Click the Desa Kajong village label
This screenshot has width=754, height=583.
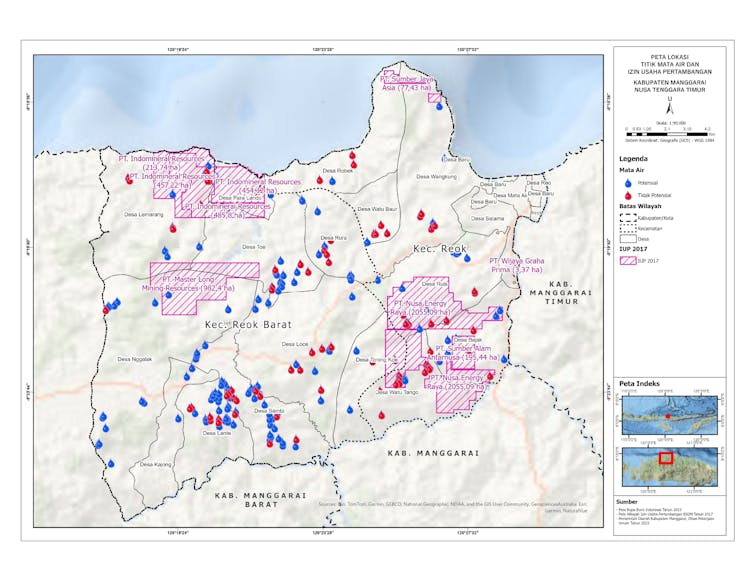[x=156, y=464]
